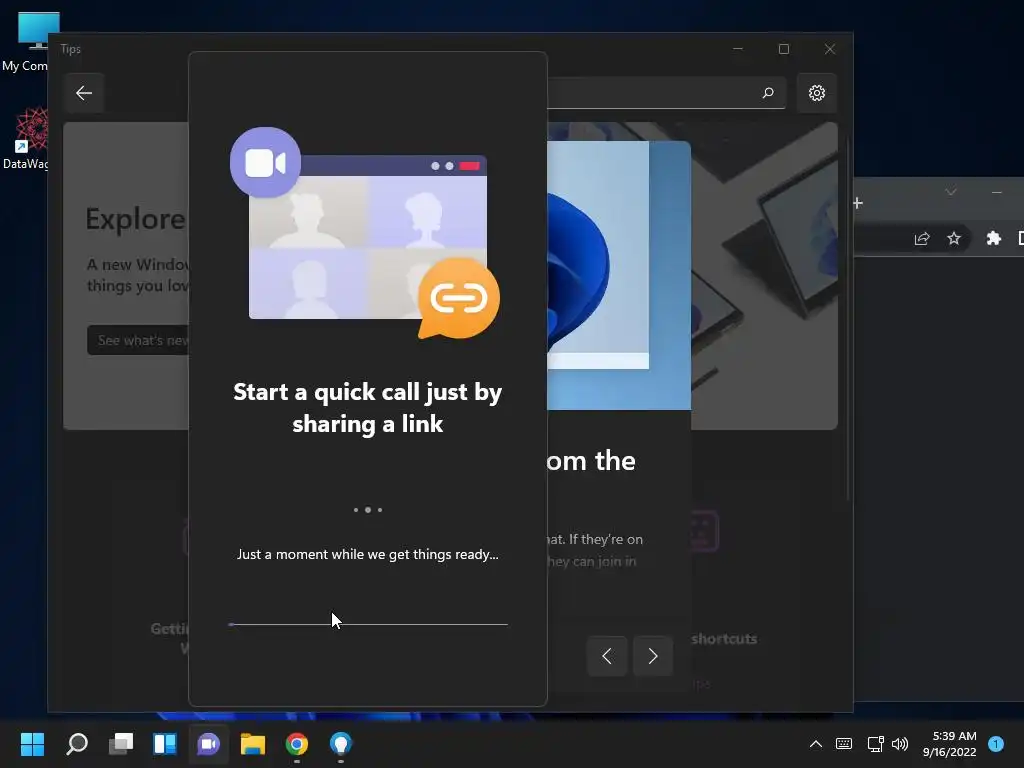Screen dimensions: 1024x768
Task: Show next tip with right chevron
Action: click(x=652, y=656)
